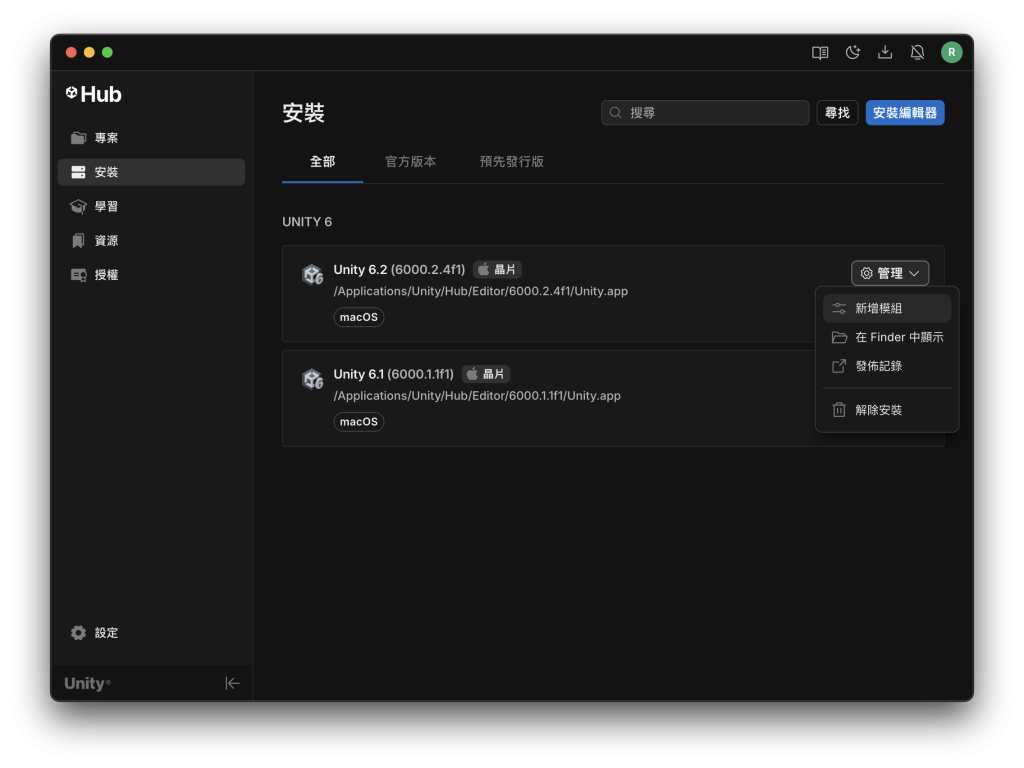Click the Unity 6.2 (6000.2.4f1) title
1024x768 pixels.
click(x=400, y=269)
